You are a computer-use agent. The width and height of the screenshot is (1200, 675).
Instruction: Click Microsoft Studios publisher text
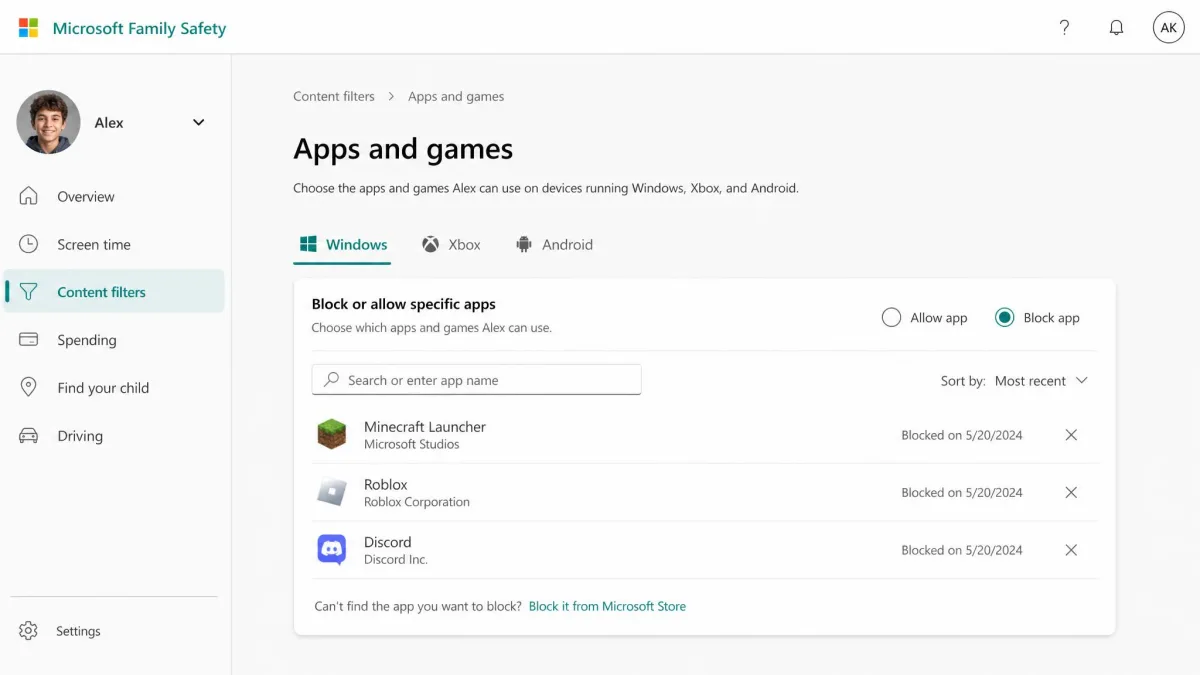(412, 444)
